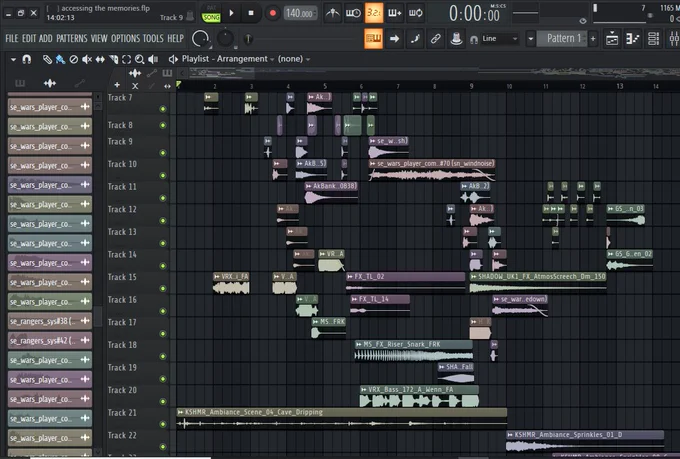The height and width of the screenshot is (459, 680).
Task: Toggle the playlist magnet snap icon
Action: tap(26, 59)
